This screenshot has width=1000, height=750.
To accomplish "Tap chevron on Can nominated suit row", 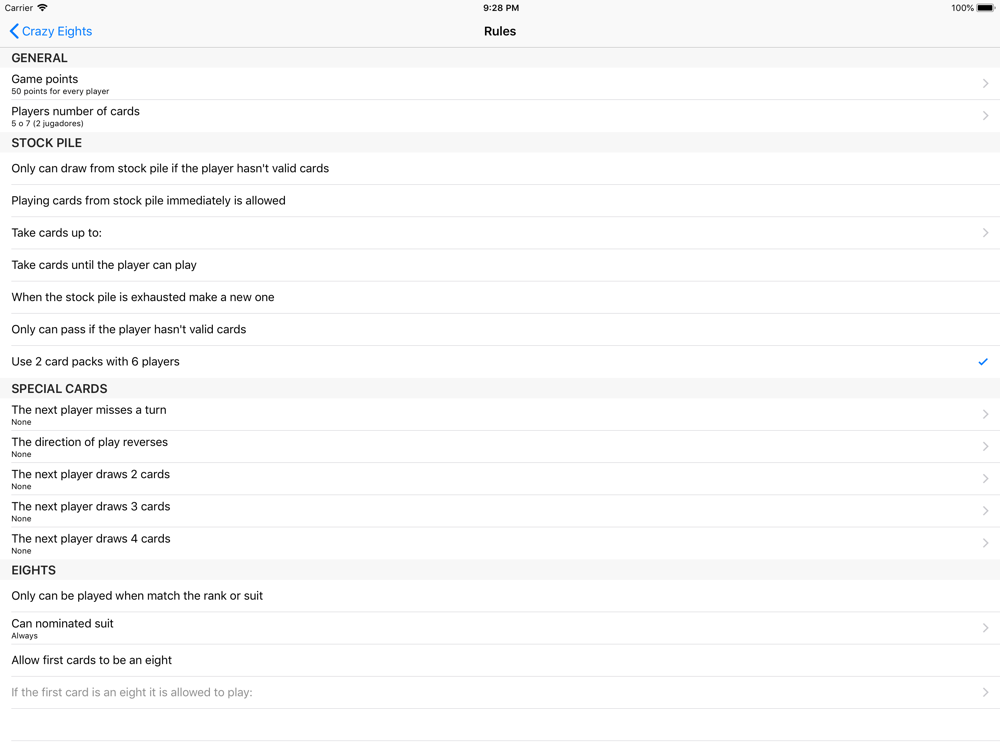I will [x=985, y=628].
